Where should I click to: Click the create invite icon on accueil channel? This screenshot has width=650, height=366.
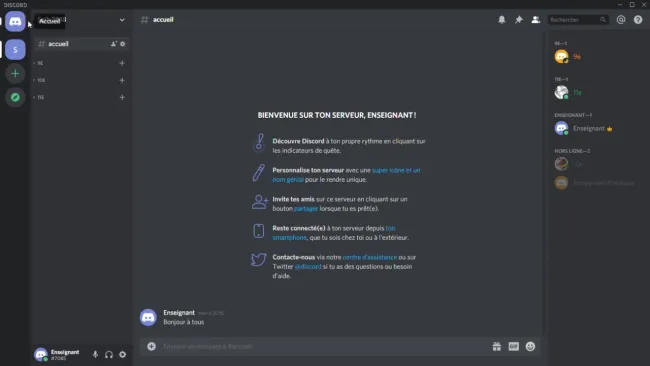click(114, 44)
